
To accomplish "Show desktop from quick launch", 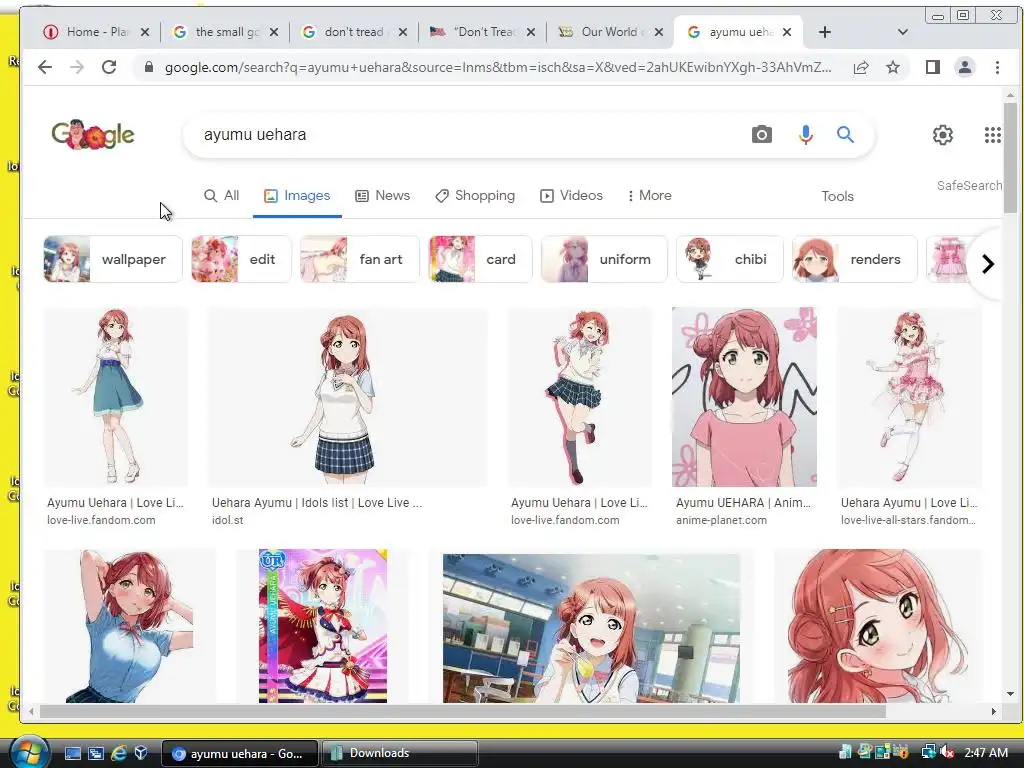I will click(73, 753).
